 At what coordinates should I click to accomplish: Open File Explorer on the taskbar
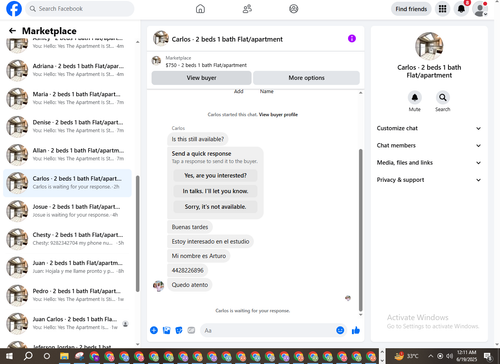[x=64, y=356]
